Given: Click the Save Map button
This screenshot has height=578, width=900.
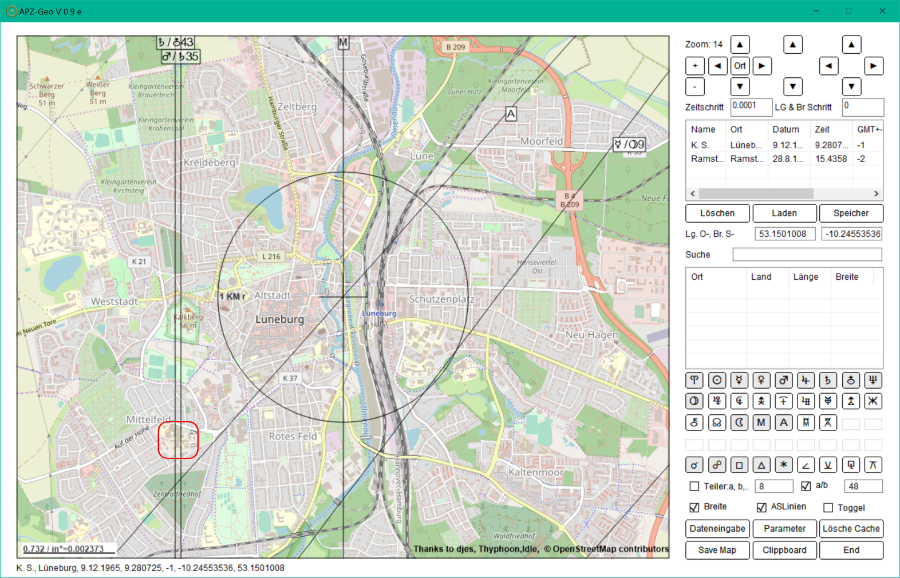Looking at the screenshot, I should 717,550.
